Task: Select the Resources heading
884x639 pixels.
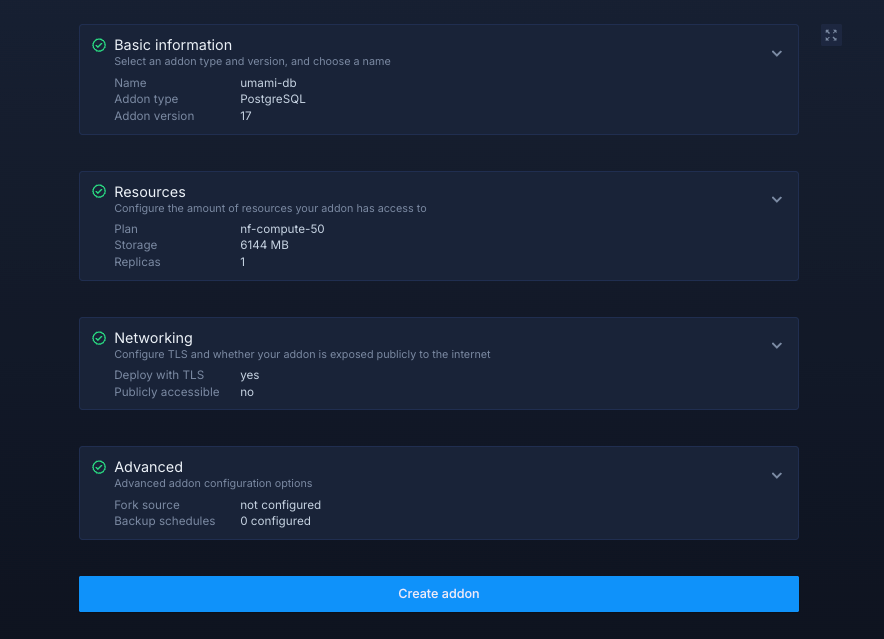Action: pos(150,192)
